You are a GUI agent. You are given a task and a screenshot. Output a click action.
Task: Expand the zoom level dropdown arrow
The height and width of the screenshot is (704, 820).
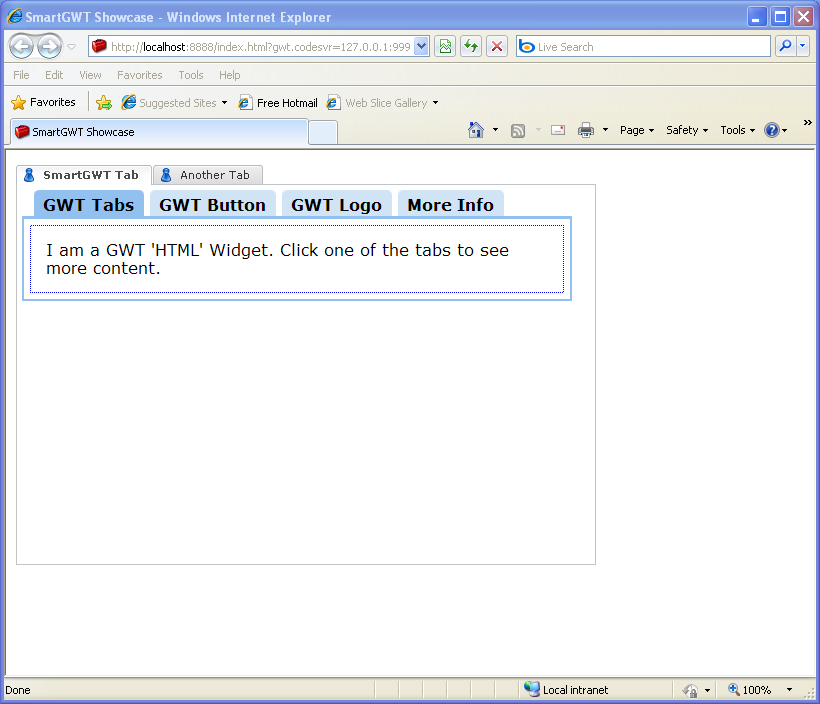pos(789,690)
